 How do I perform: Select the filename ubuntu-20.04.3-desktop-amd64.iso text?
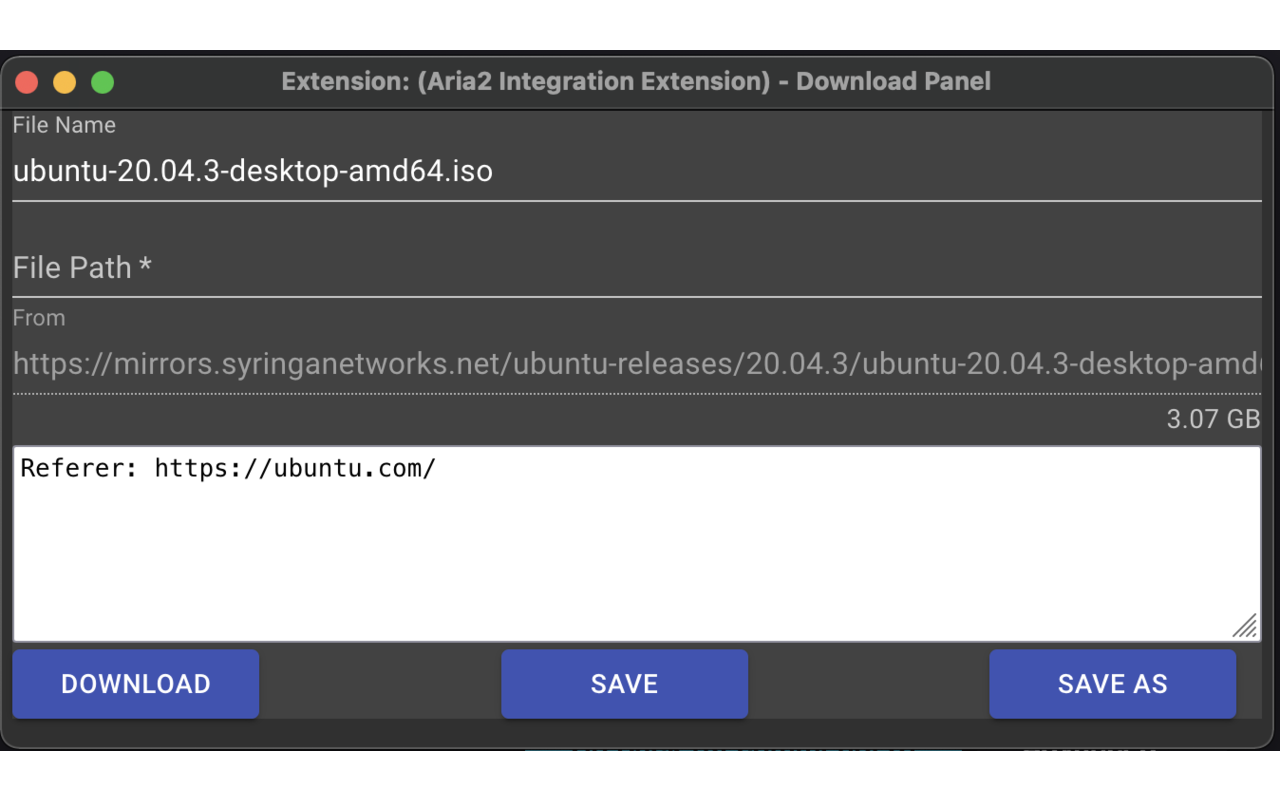pos(252,171)
